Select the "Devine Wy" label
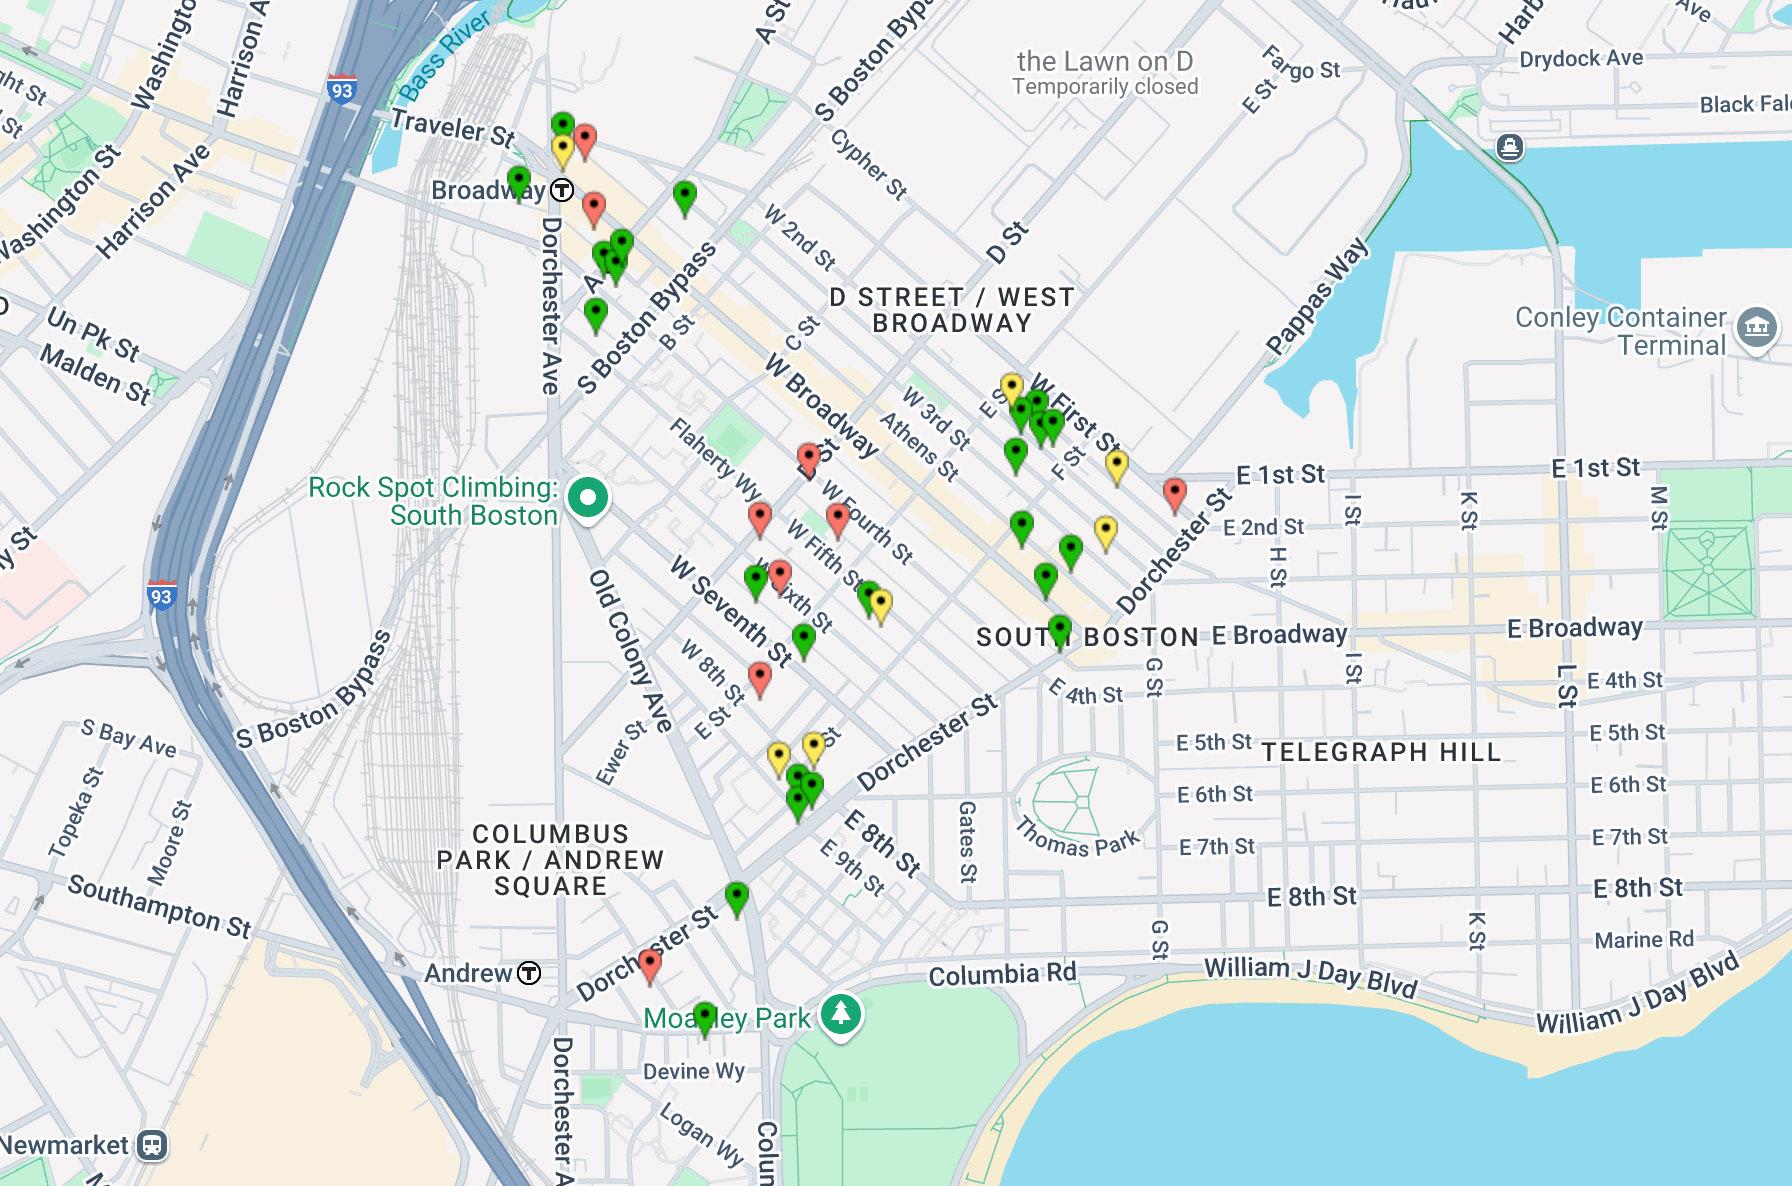This screenshot has width=1792, height=1186. [694, 1071]
